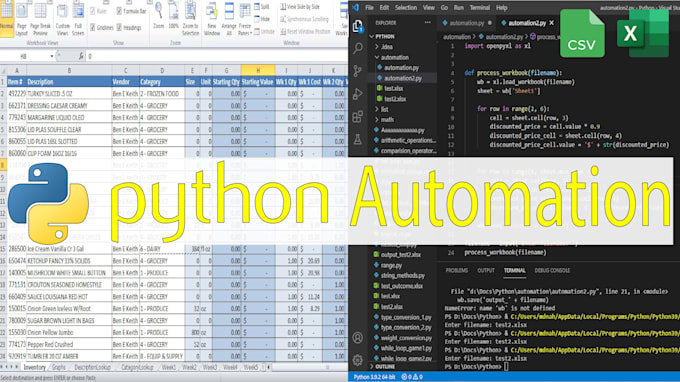Open VS Code Source Control icon

(358, 71)
